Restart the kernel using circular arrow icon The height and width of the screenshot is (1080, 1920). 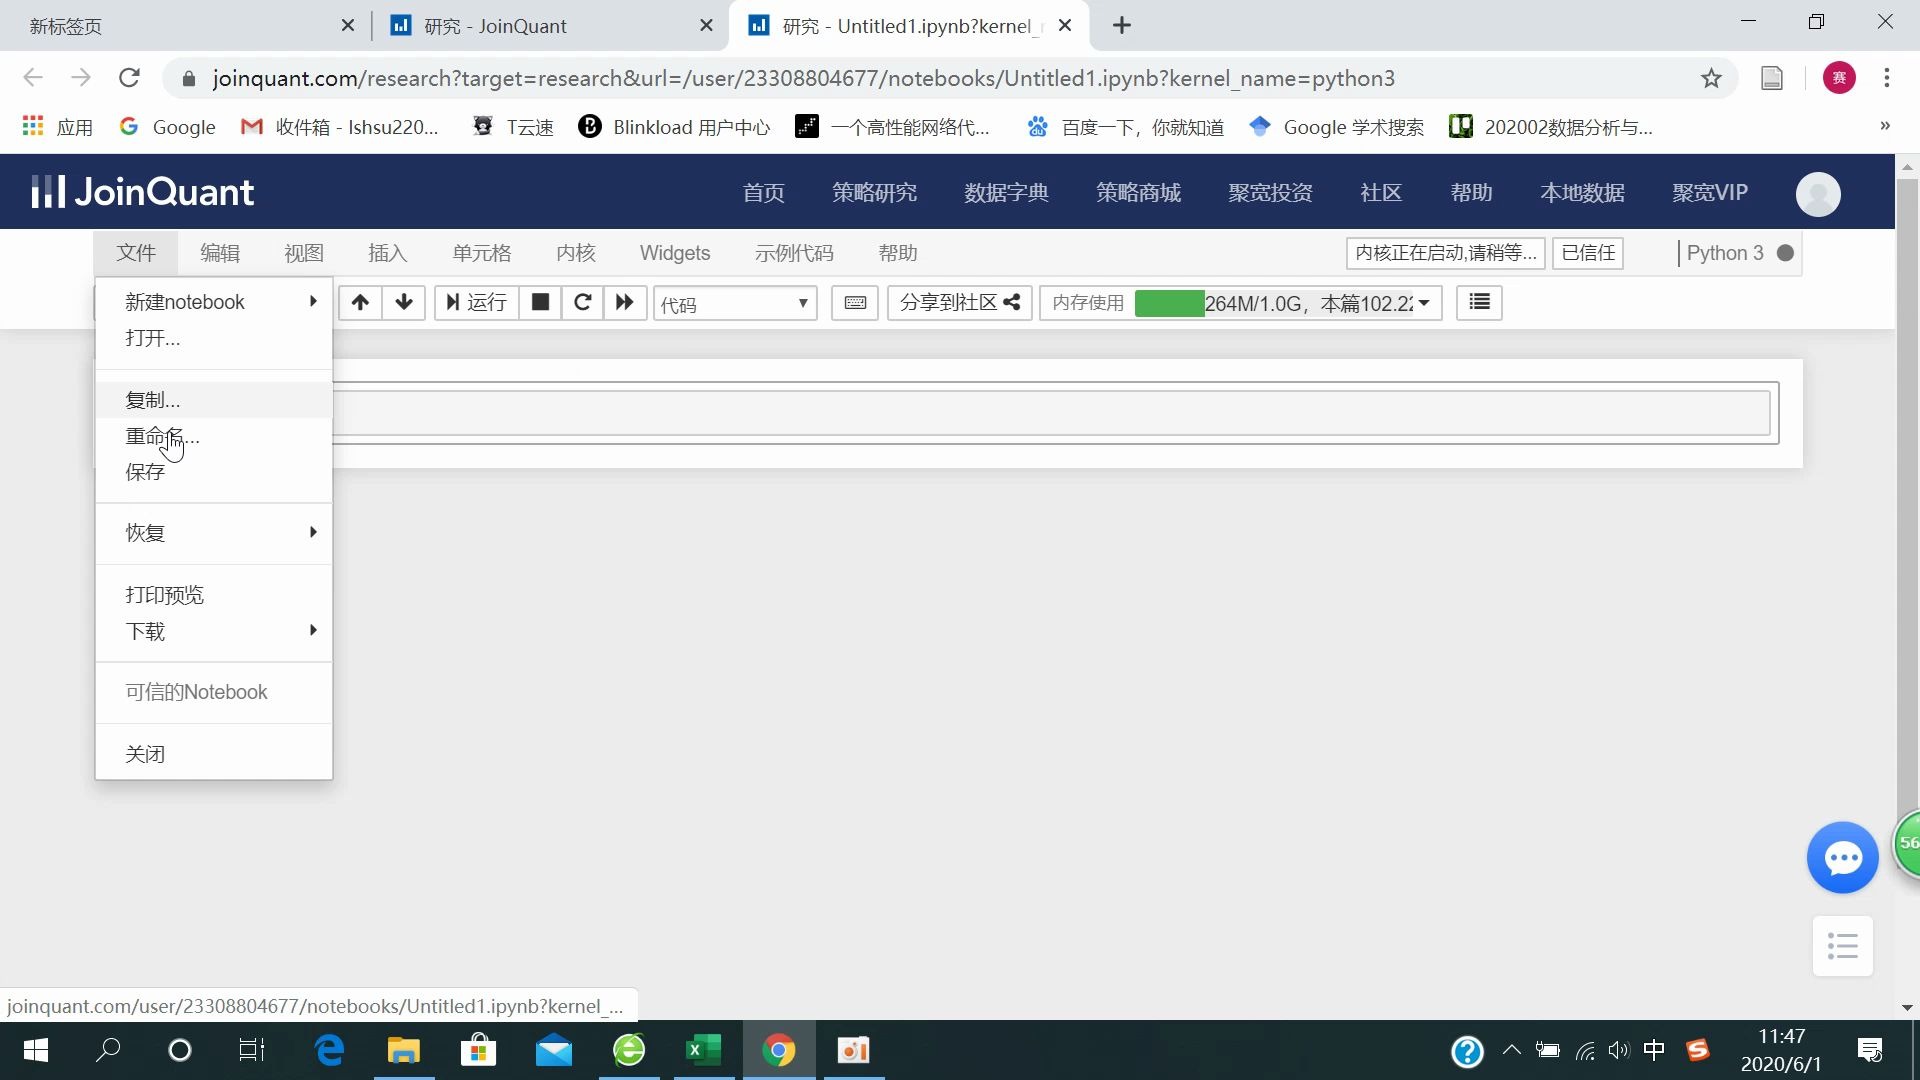pyautogui.click(x=583, y=303)
